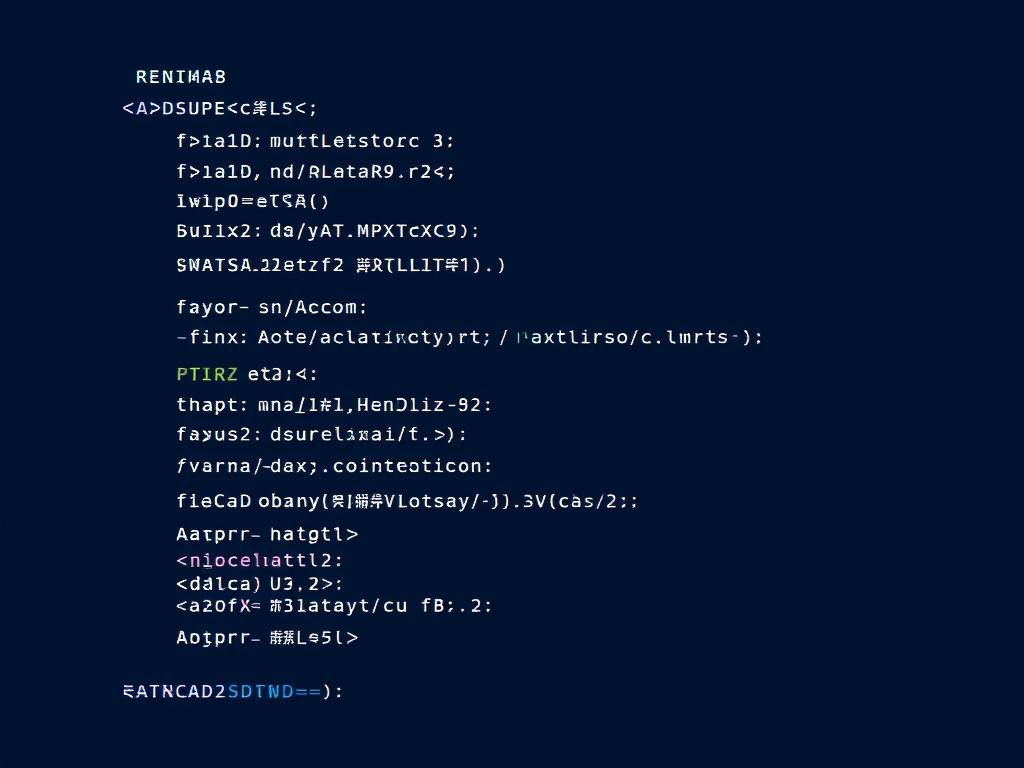The width and height of the screenshot is (1024, 768).
Task: Click the long -finx: Aote line
Action: 469,337
